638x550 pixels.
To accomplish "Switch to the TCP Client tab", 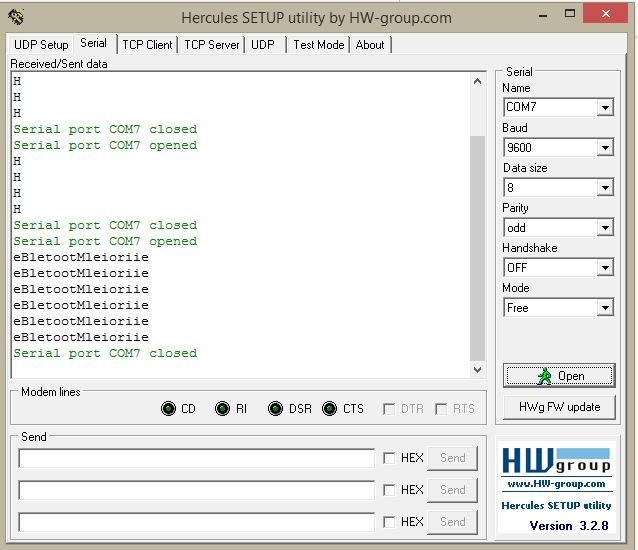I will pos(147,45).
